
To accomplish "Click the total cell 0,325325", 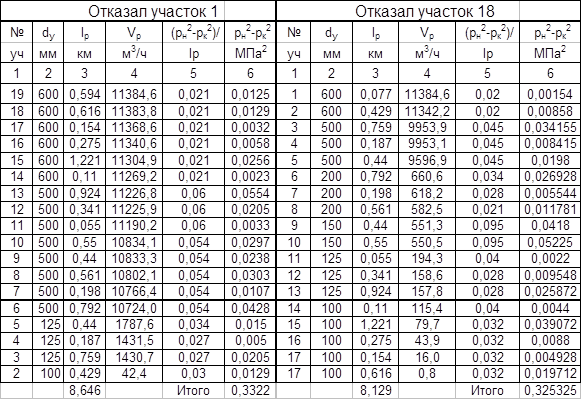I will [550, 391].
